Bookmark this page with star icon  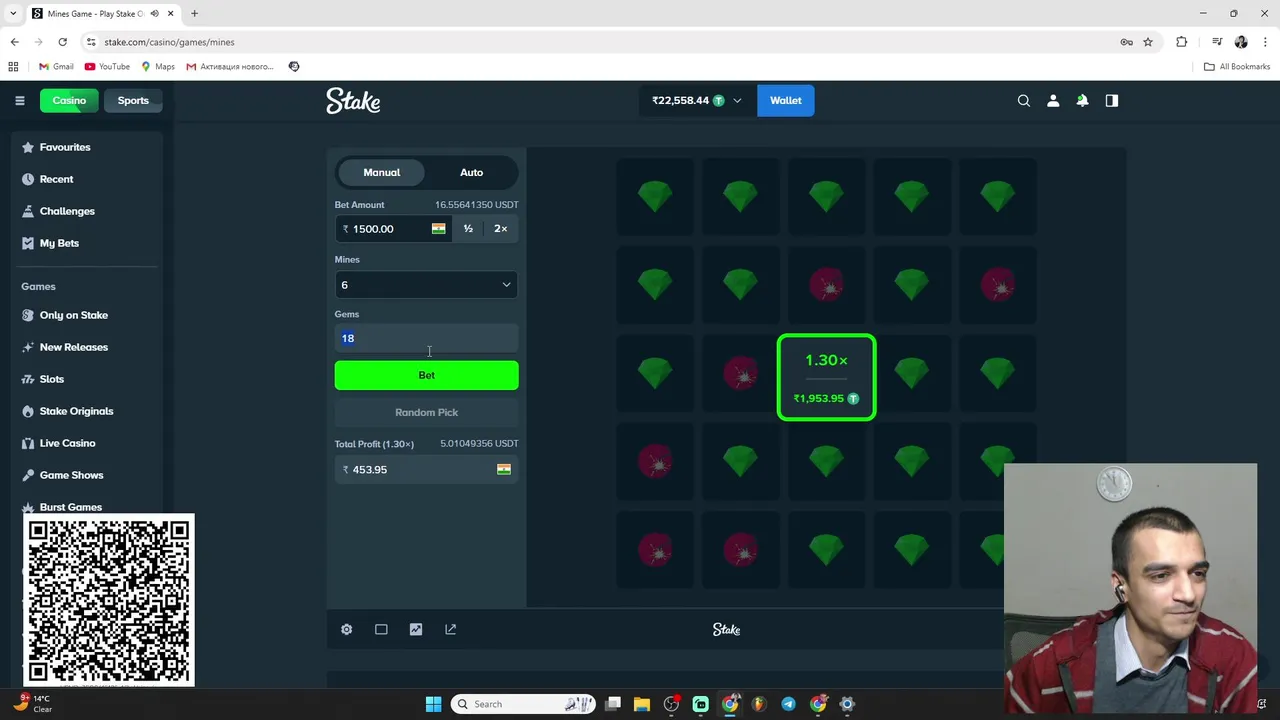coord(1148,42)
